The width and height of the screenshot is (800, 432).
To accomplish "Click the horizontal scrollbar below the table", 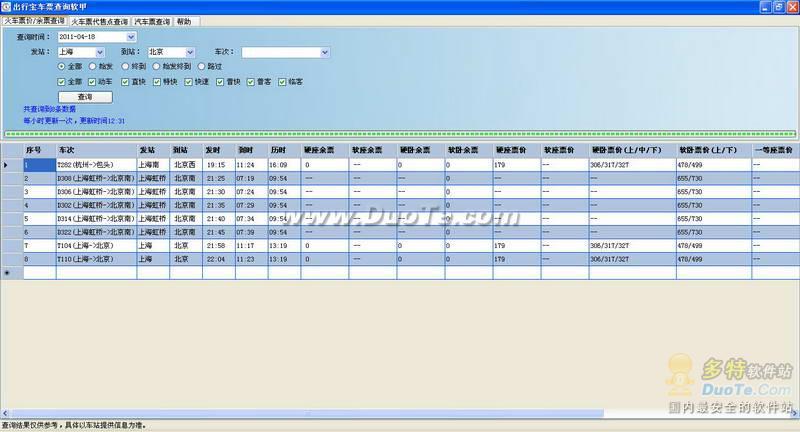I will click(400, 413).
